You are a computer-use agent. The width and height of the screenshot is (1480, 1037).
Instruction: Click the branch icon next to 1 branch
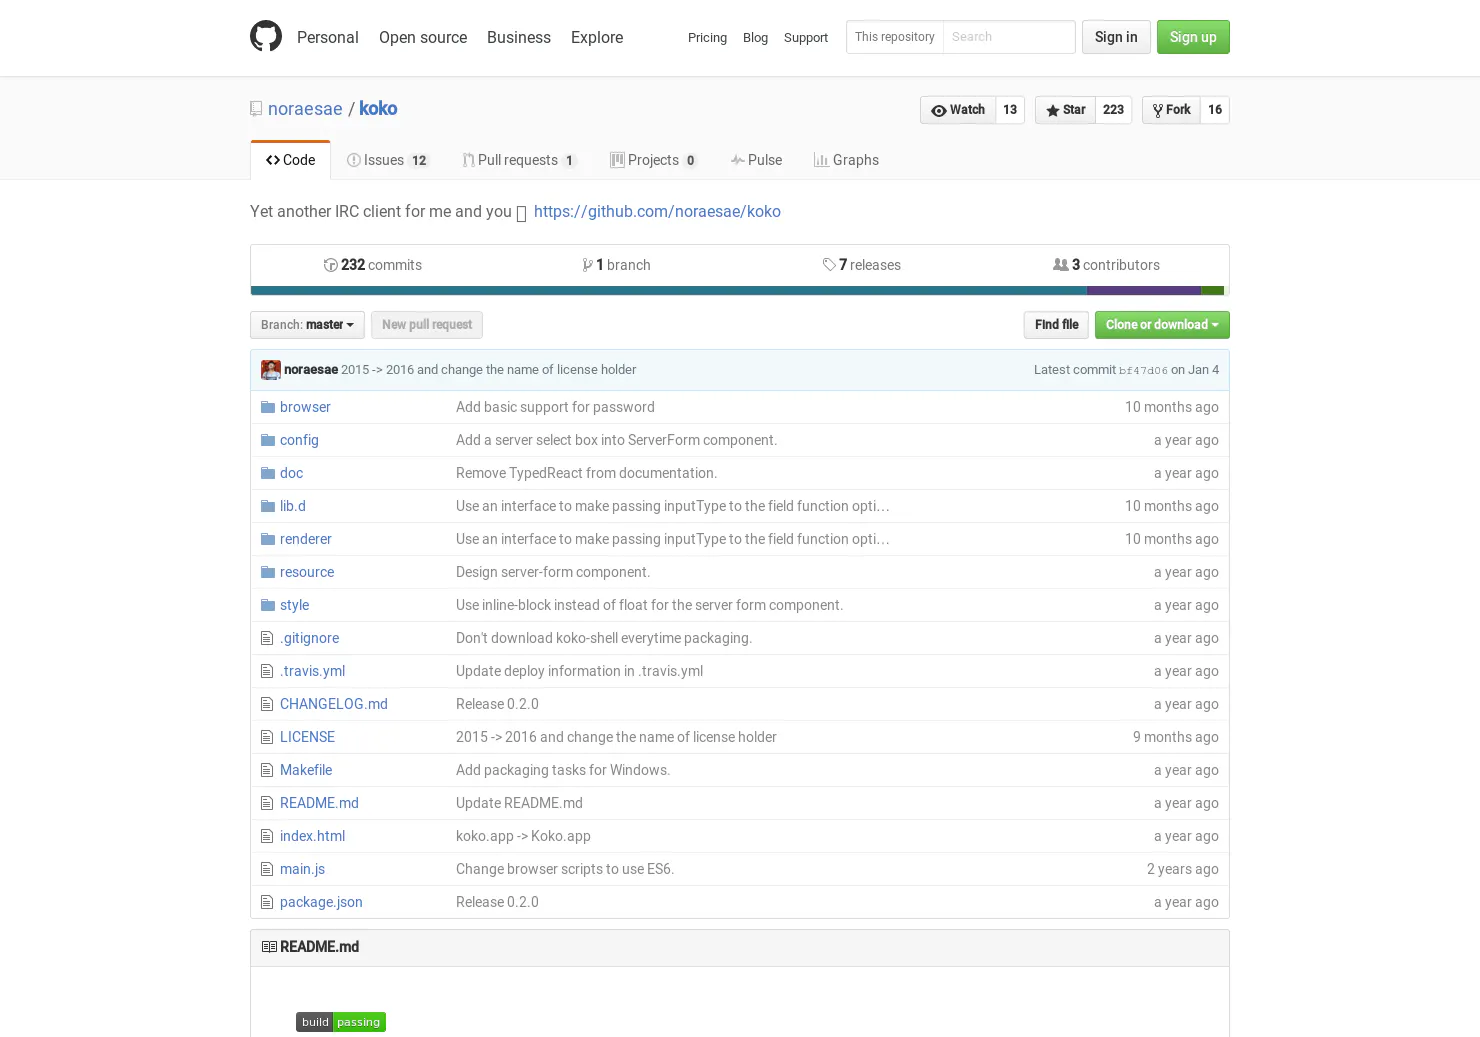(587, 265)
